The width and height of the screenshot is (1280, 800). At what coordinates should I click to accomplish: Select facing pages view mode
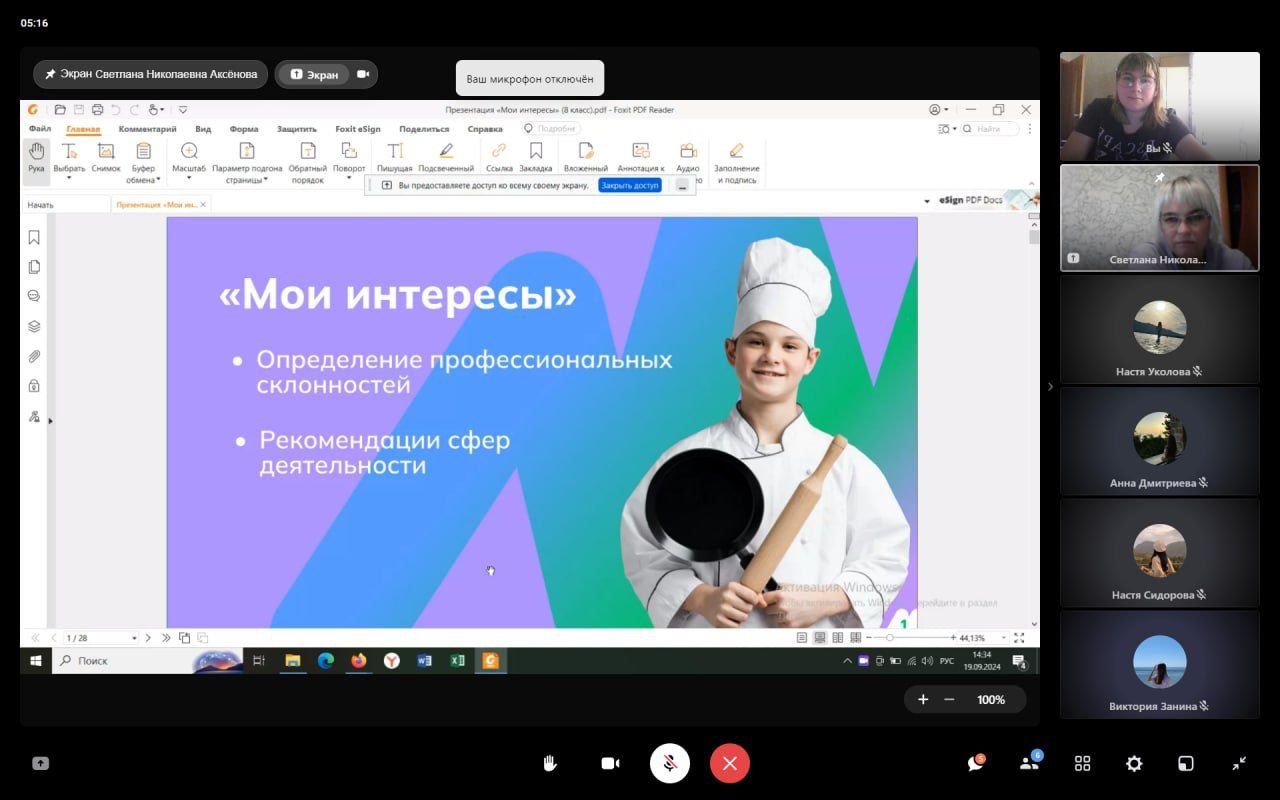(837, 638)
